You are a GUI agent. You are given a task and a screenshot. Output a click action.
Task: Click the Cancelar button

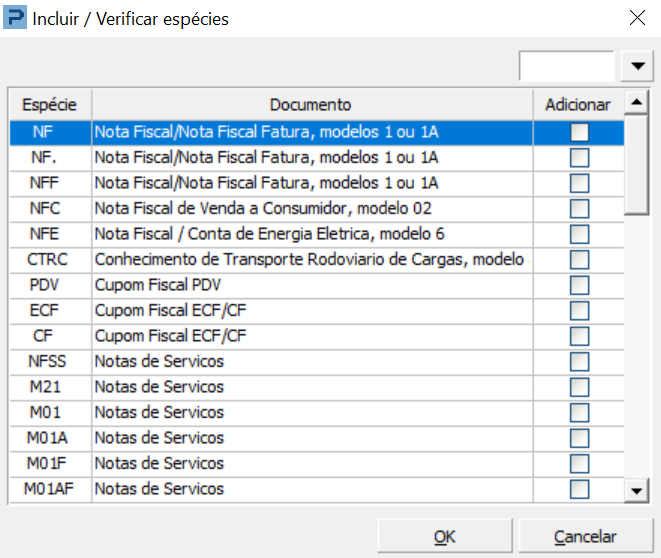[585, 537]
